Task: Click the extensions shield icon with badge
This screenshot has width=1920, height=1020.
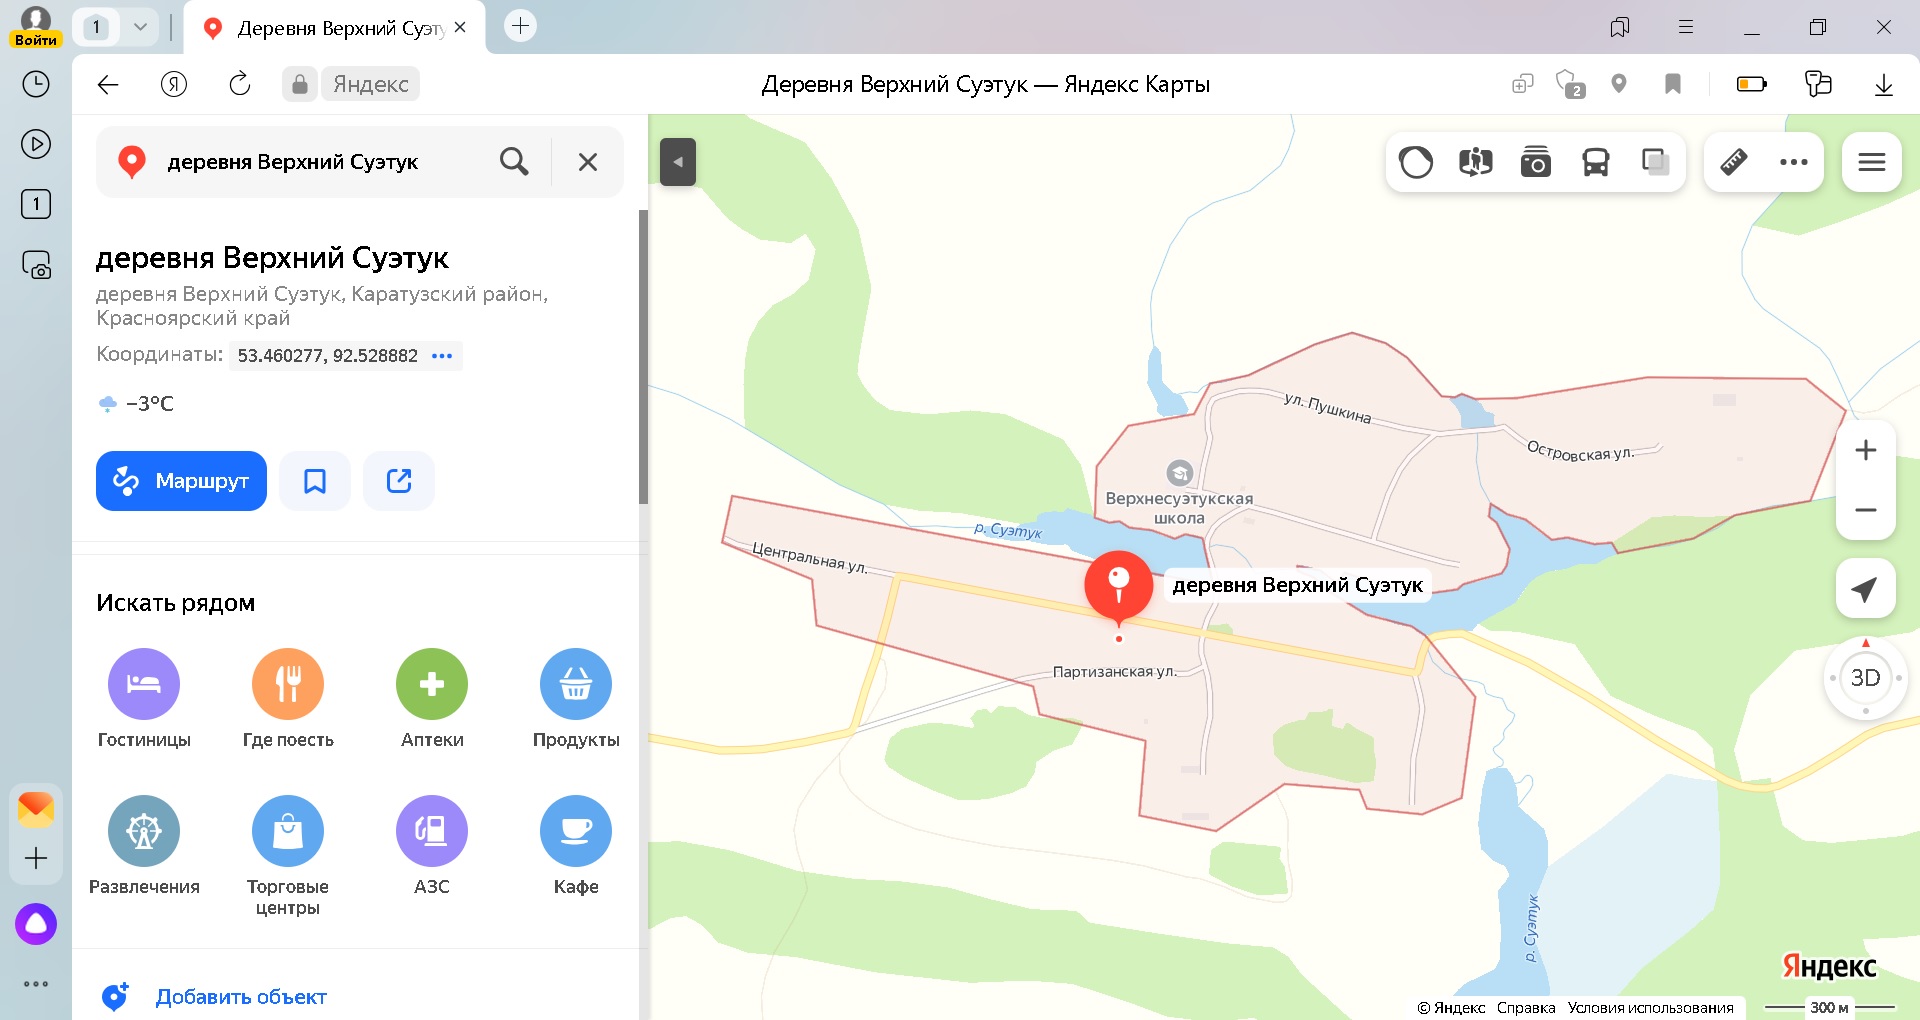Action: [1570, 84]
